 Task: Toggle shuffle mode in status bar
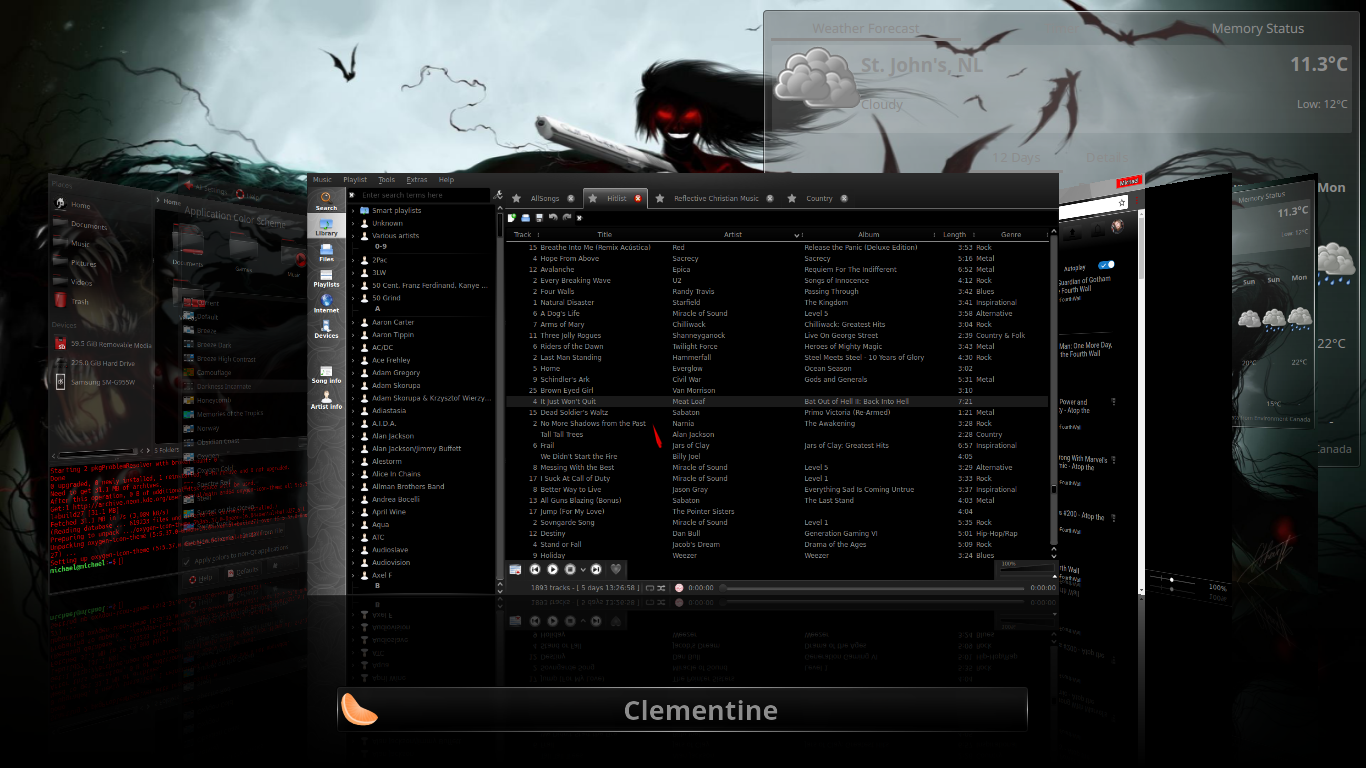coord(662,588)
